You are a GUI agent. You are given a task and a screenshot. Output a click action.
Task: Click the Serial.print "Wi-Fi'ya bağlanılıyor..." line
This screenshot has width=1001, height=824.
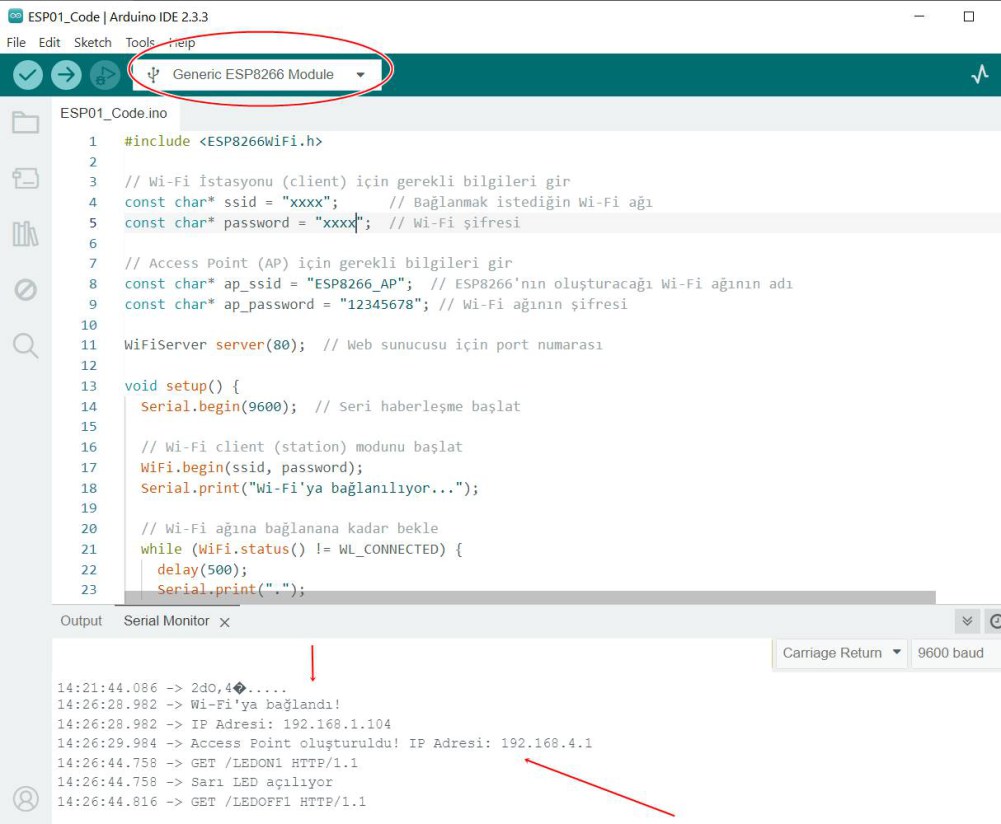coord(310,488)
